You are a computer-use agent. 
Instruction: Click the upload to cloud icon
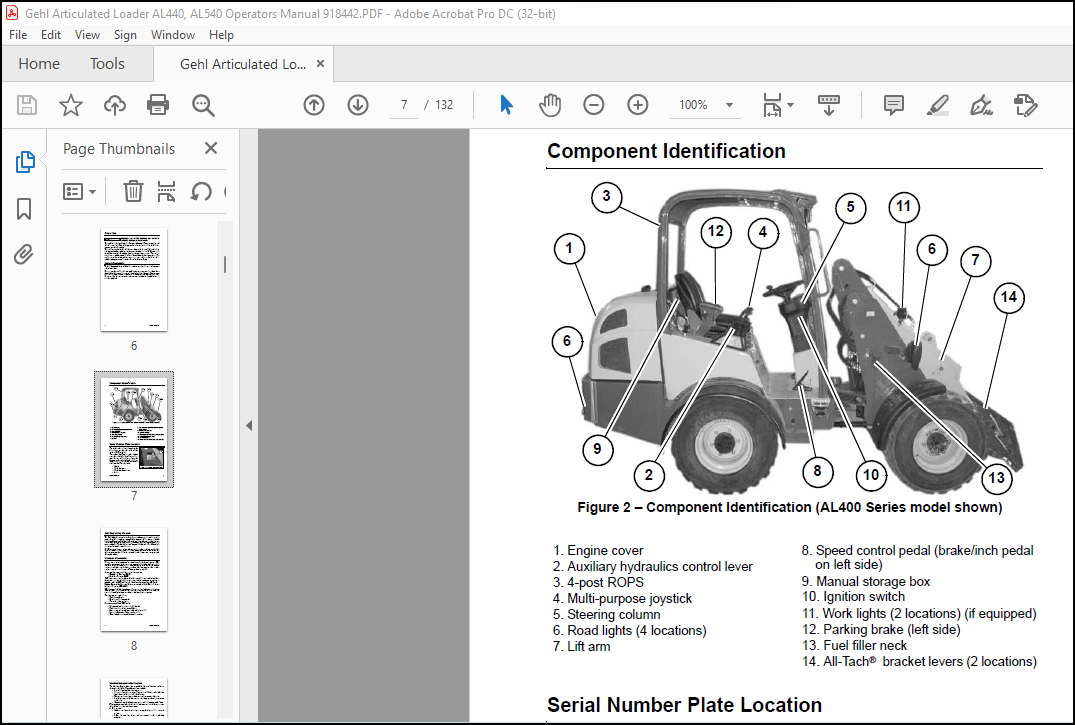coord(114,105)
